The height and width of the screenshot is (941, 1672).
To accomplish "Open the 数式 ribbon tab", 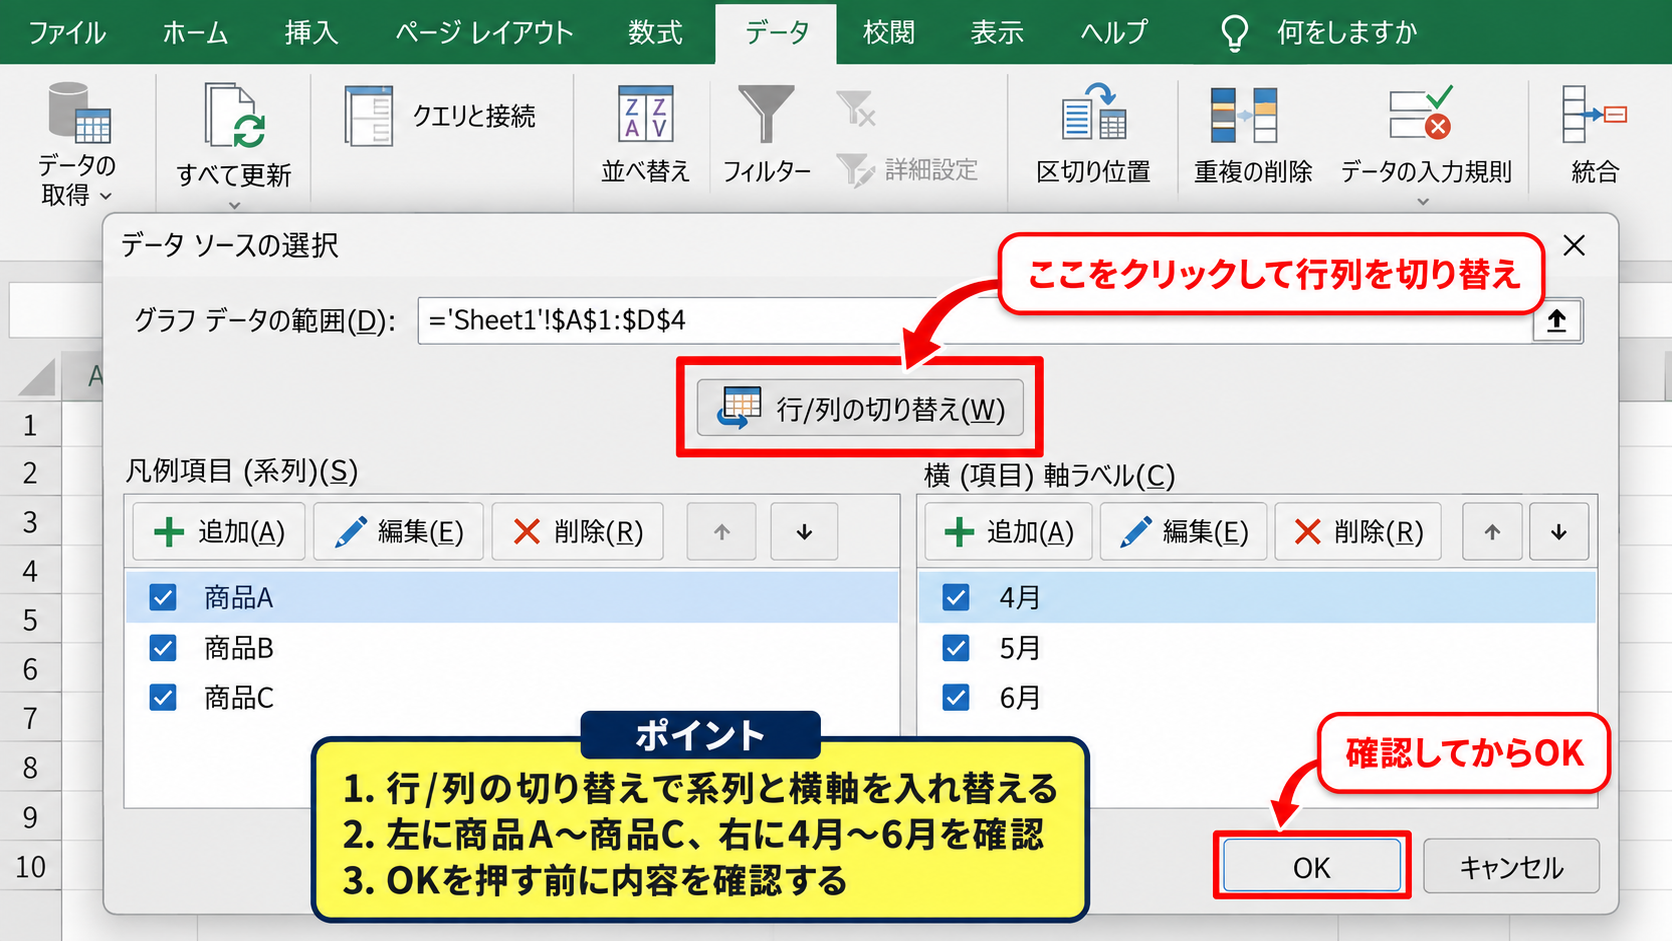I will 655,33.
